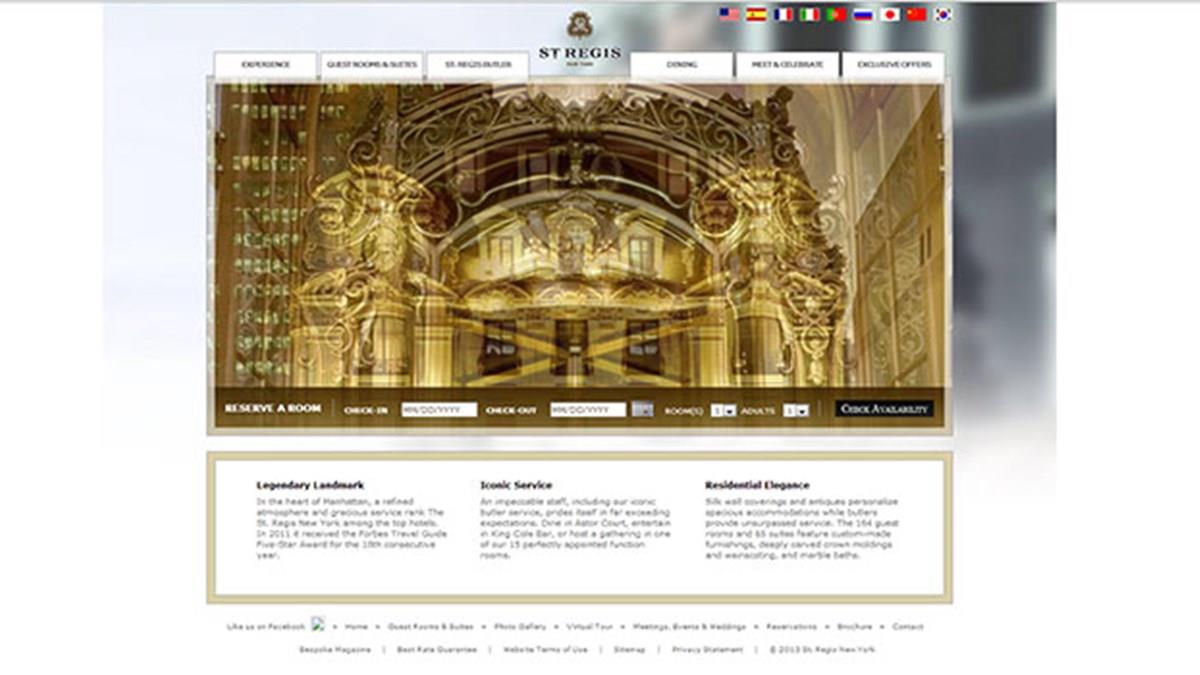Click the Check-In date input field

click(439, 410)
